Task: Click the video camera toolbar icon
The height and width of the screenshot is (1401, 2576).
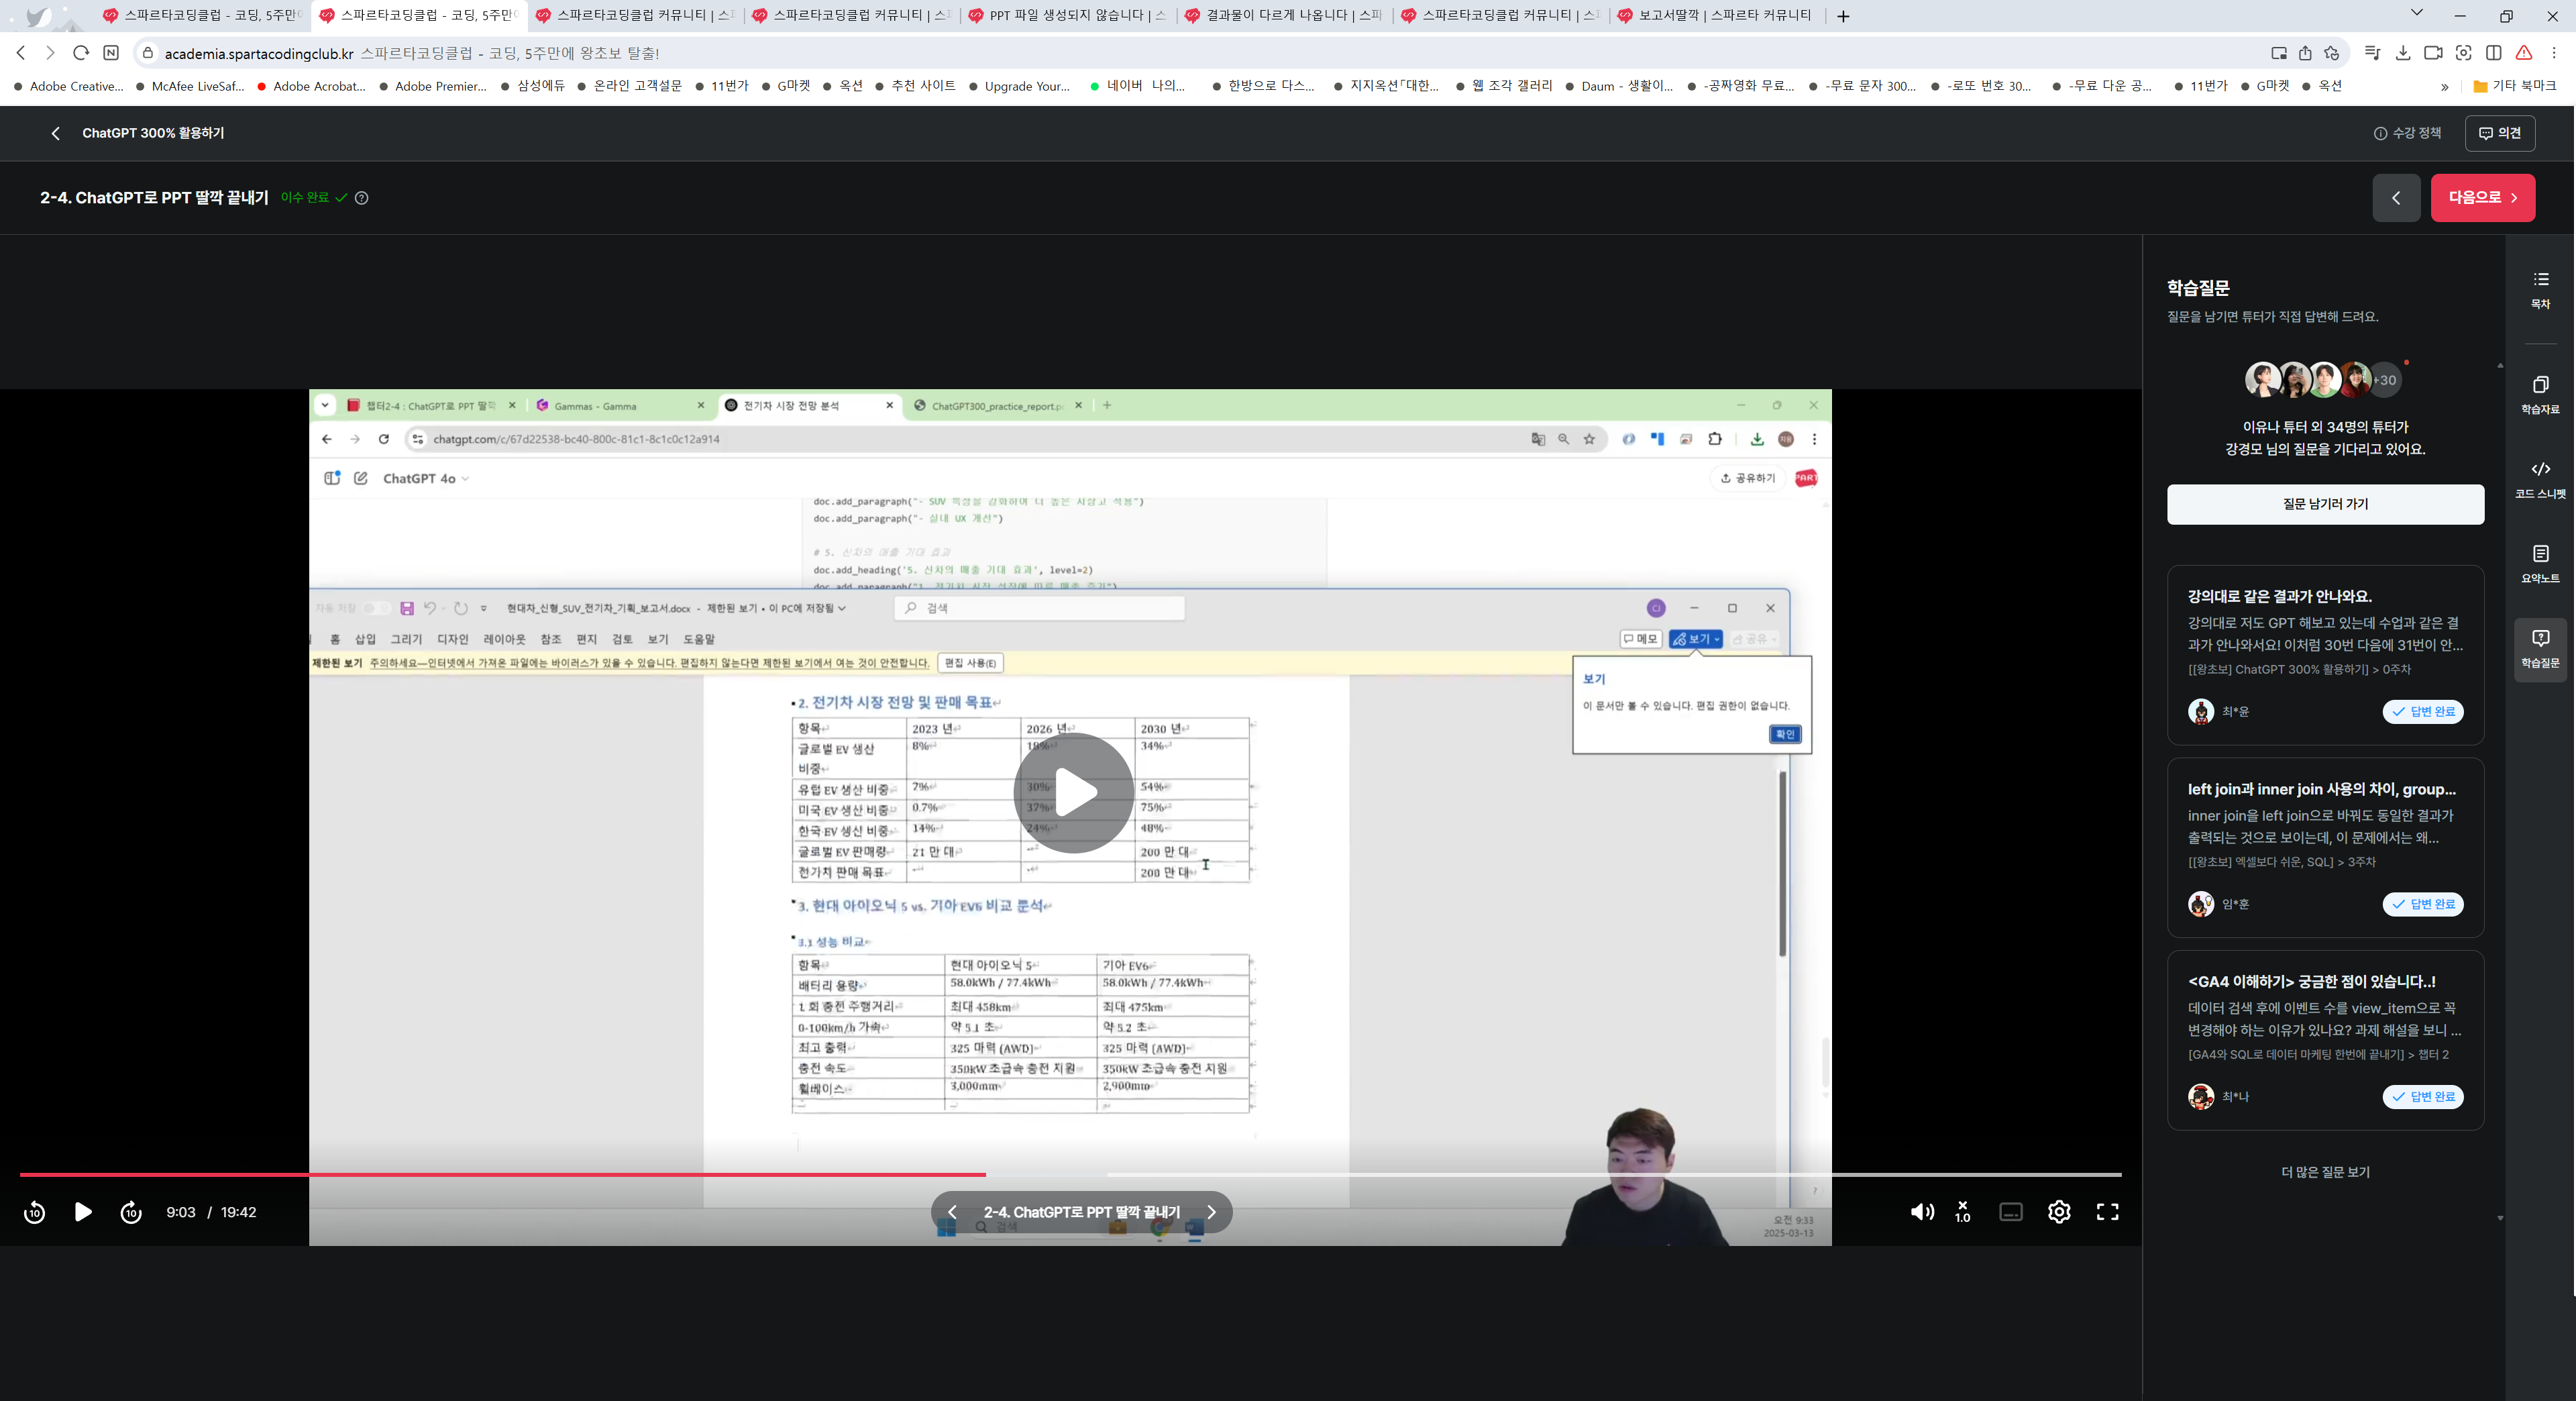Action: click(x=2433, y=53)
